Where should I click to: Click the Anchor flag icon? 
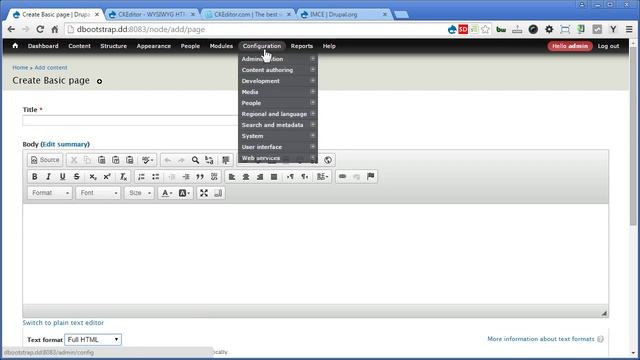[x=371, y=177]
